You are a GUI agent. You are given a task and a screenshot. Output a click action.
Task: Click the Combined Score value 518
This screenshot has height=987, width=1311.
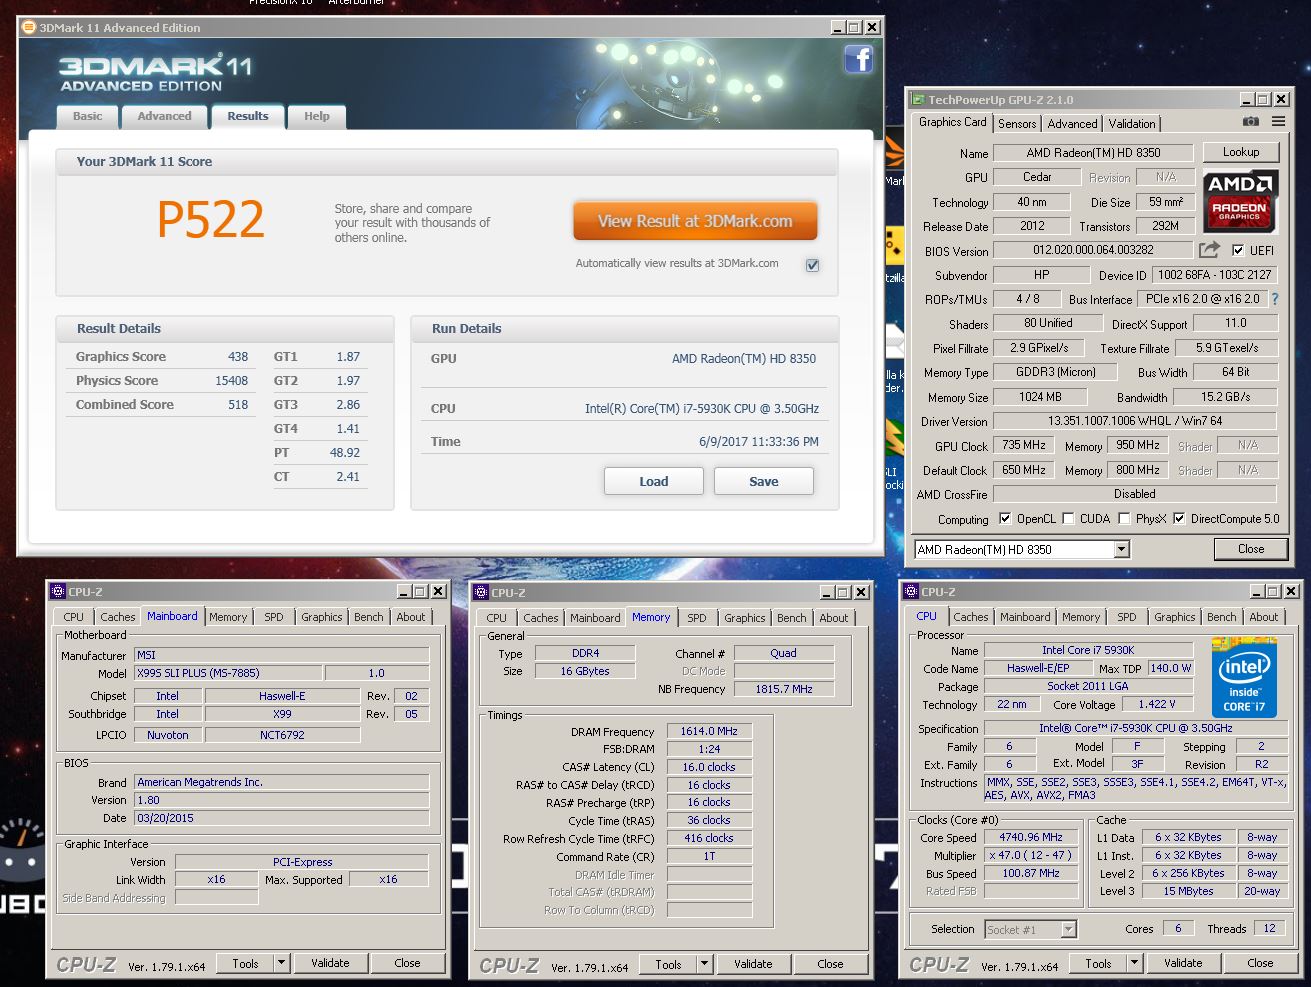pos(237,404)
